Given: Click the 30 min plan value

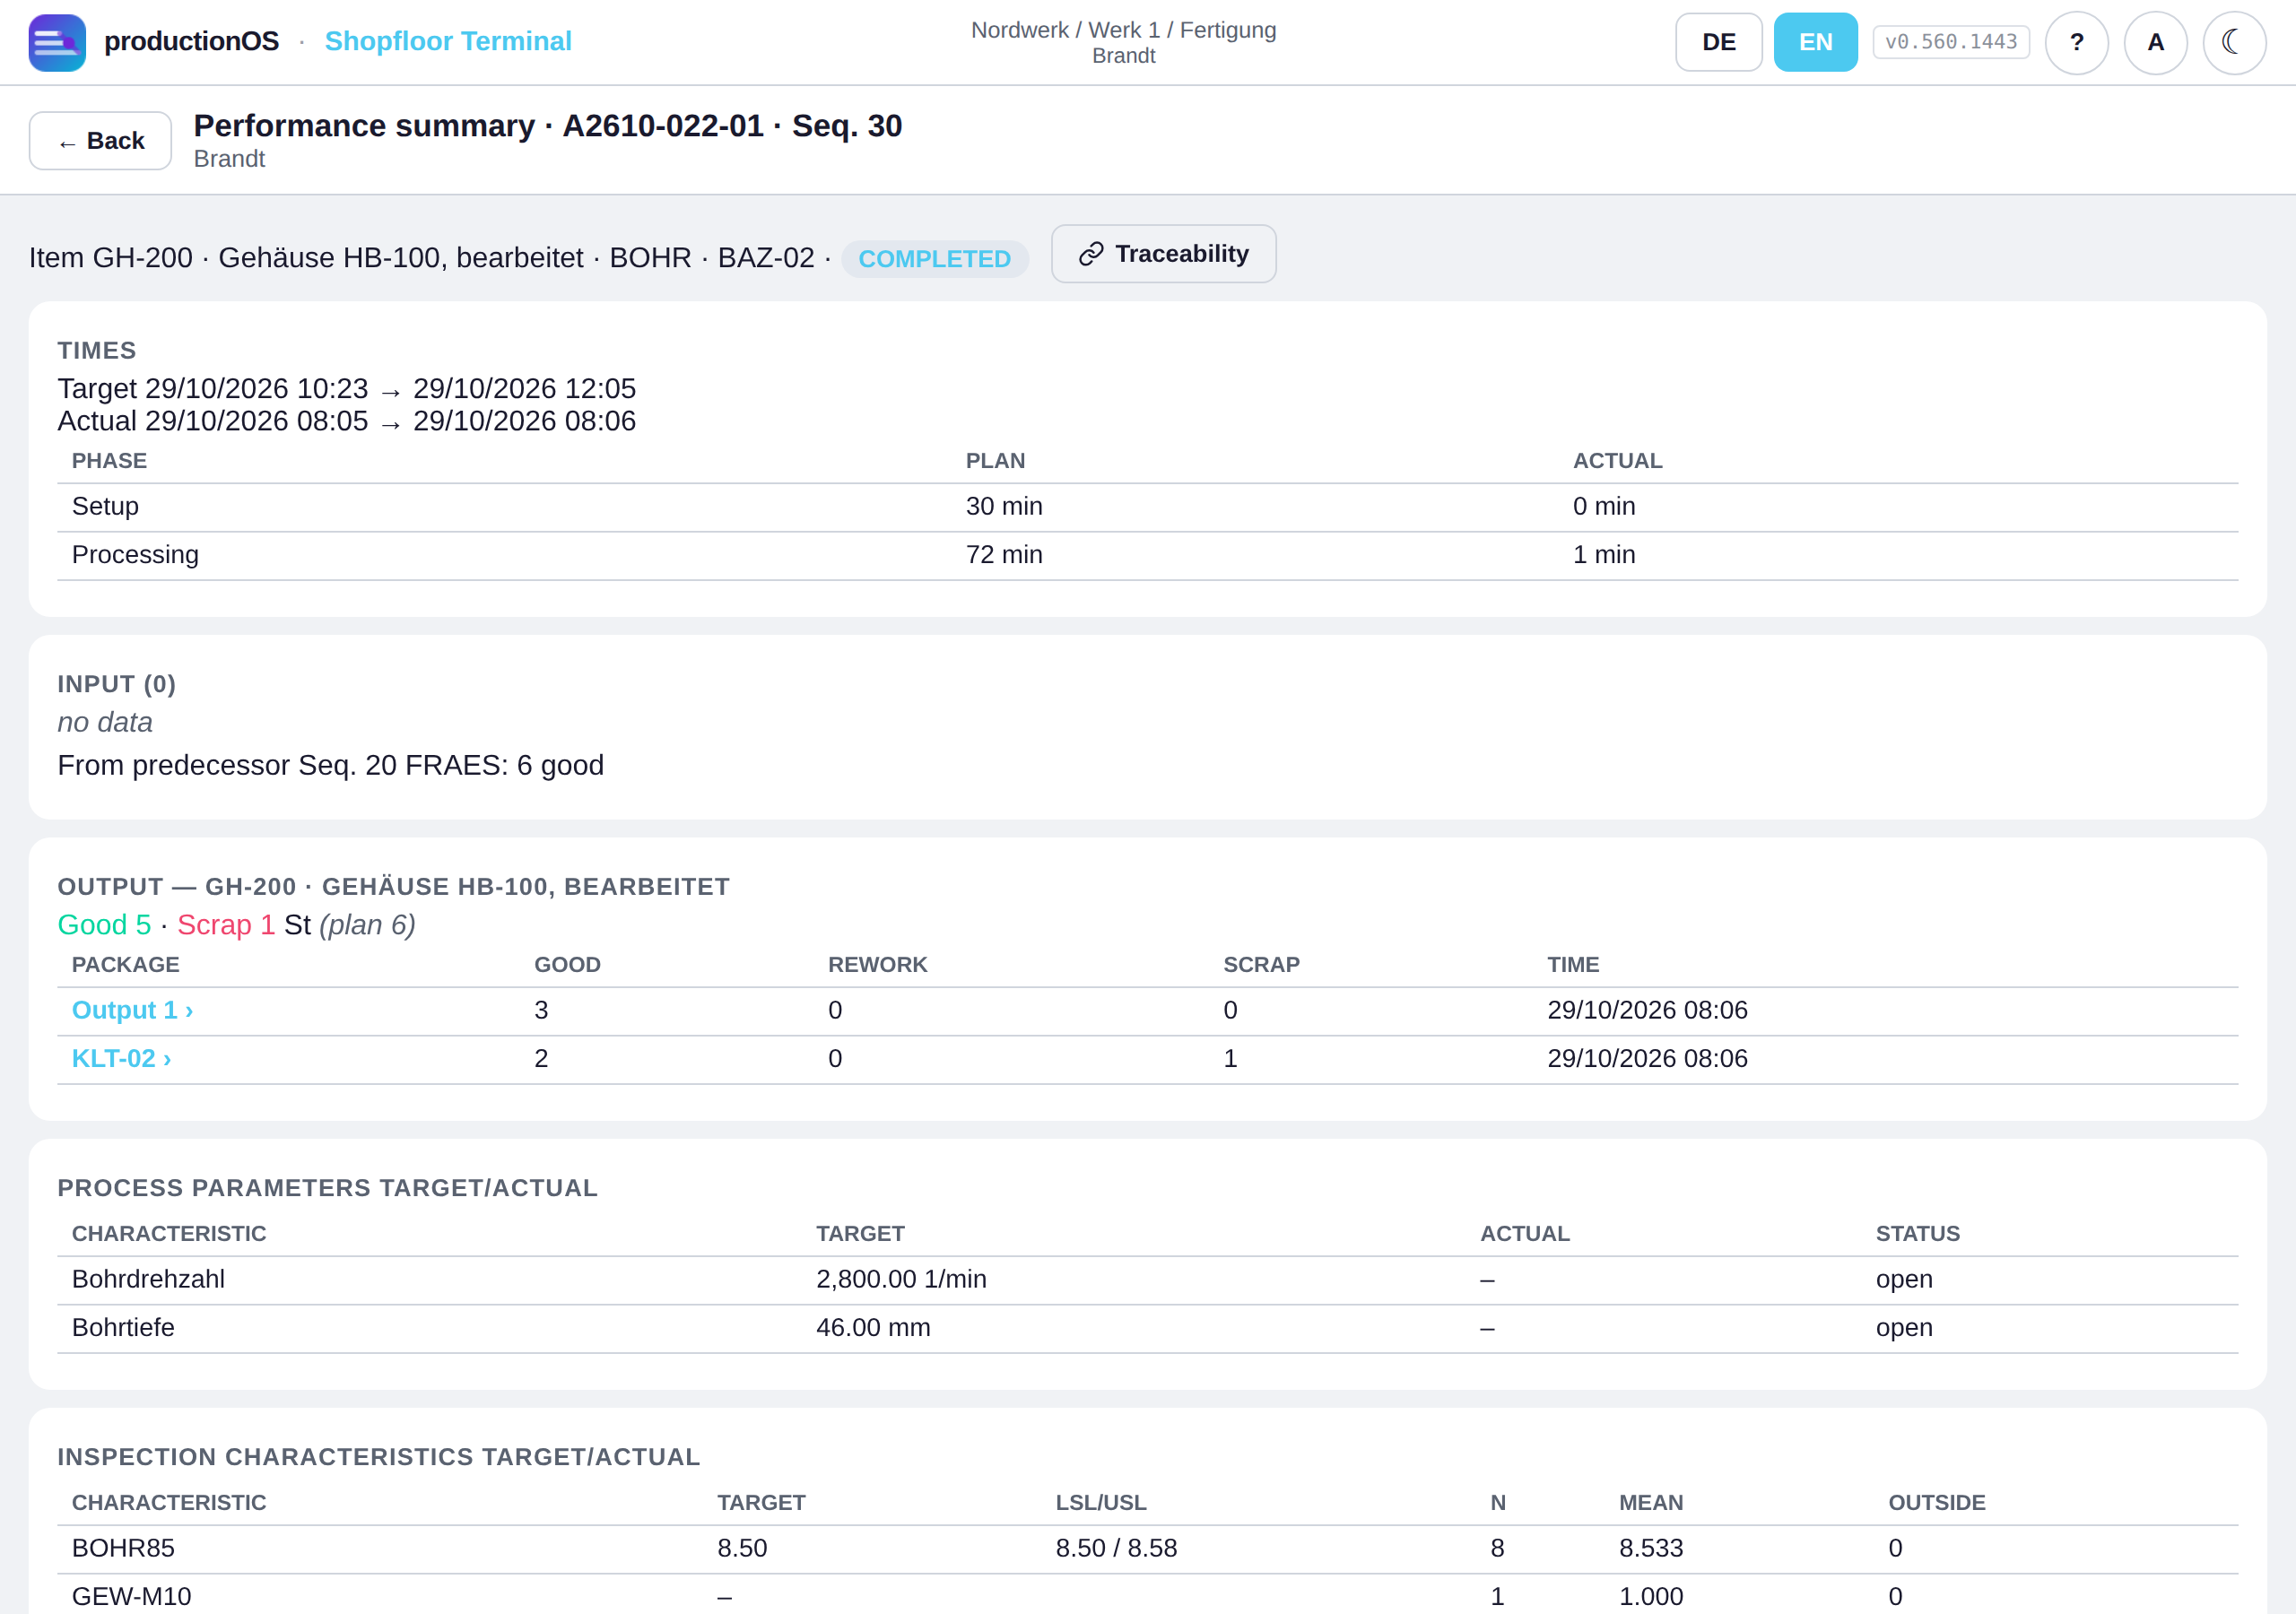Looking at the screenshot, I should point(1004,507).
